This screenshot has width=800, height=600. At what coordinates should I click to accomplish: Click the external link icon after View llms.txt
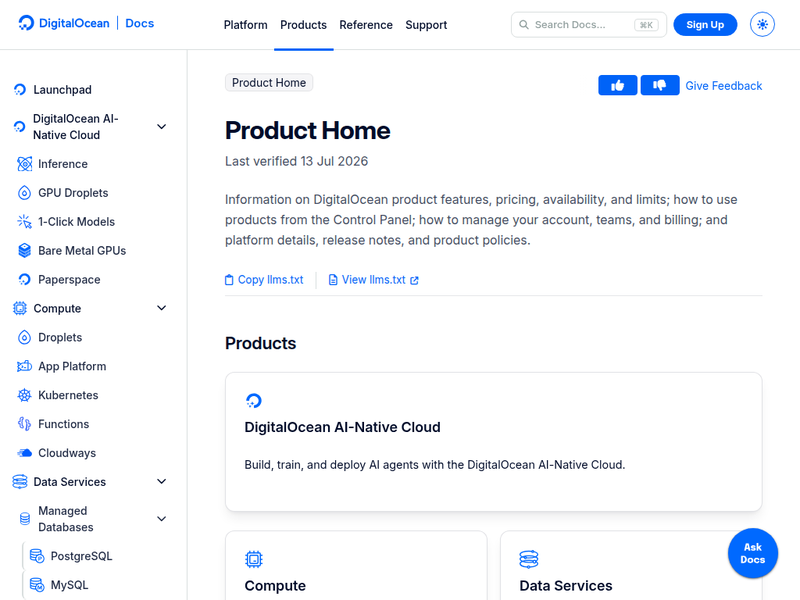click(414, 280)
